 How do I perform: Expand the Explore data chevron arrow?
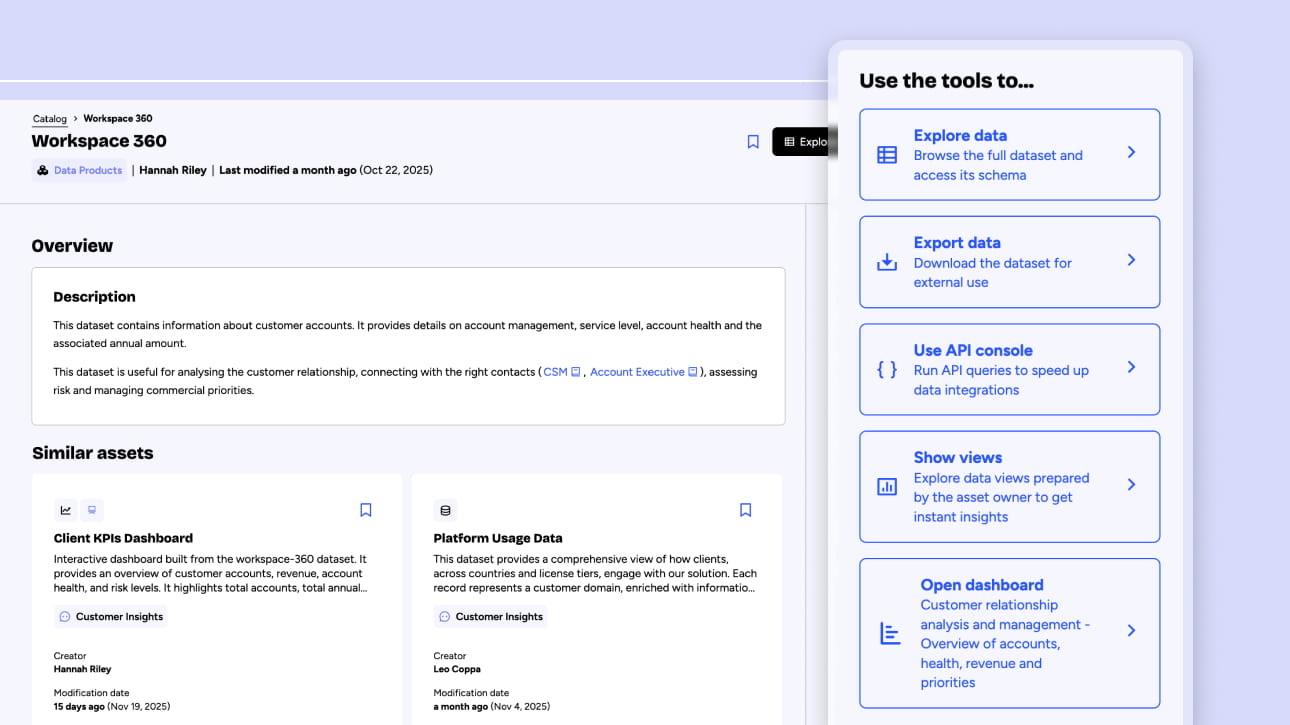(1131, 152)
